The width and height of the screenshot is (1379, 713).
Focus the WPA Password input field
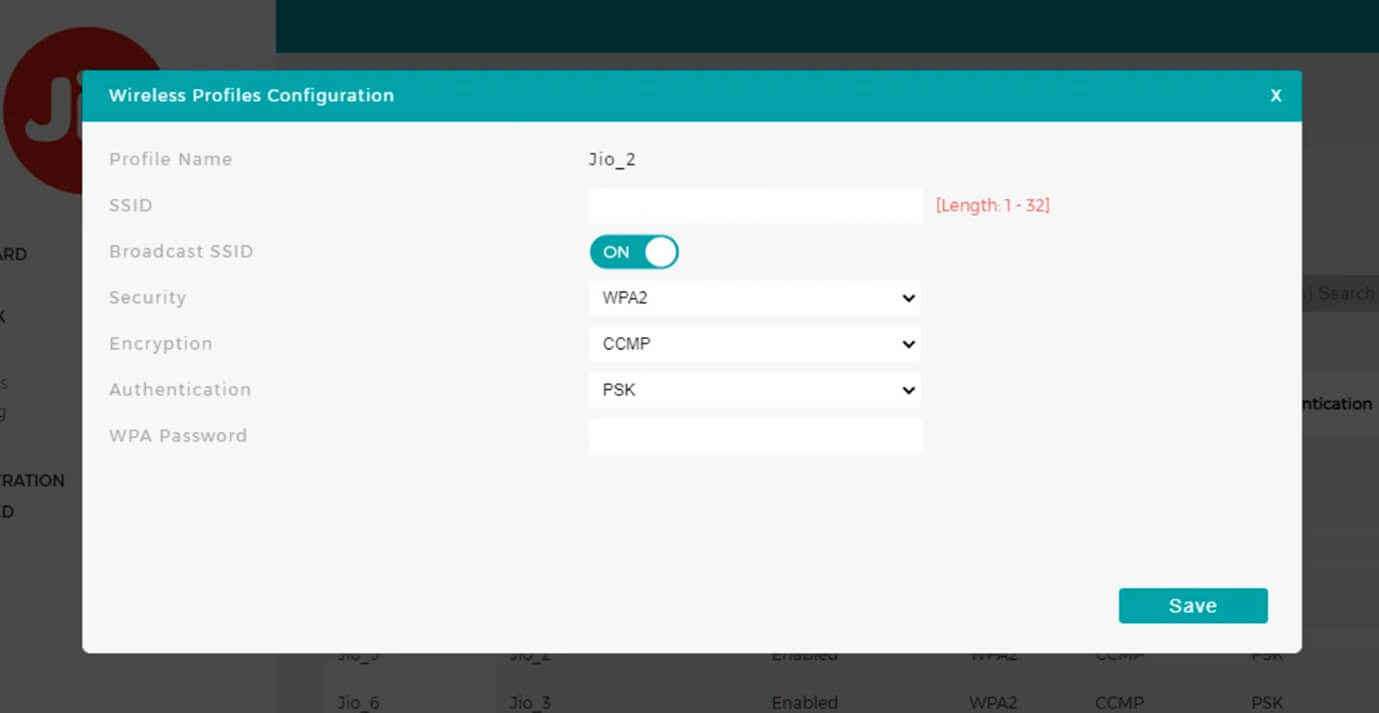pos(754,436)
